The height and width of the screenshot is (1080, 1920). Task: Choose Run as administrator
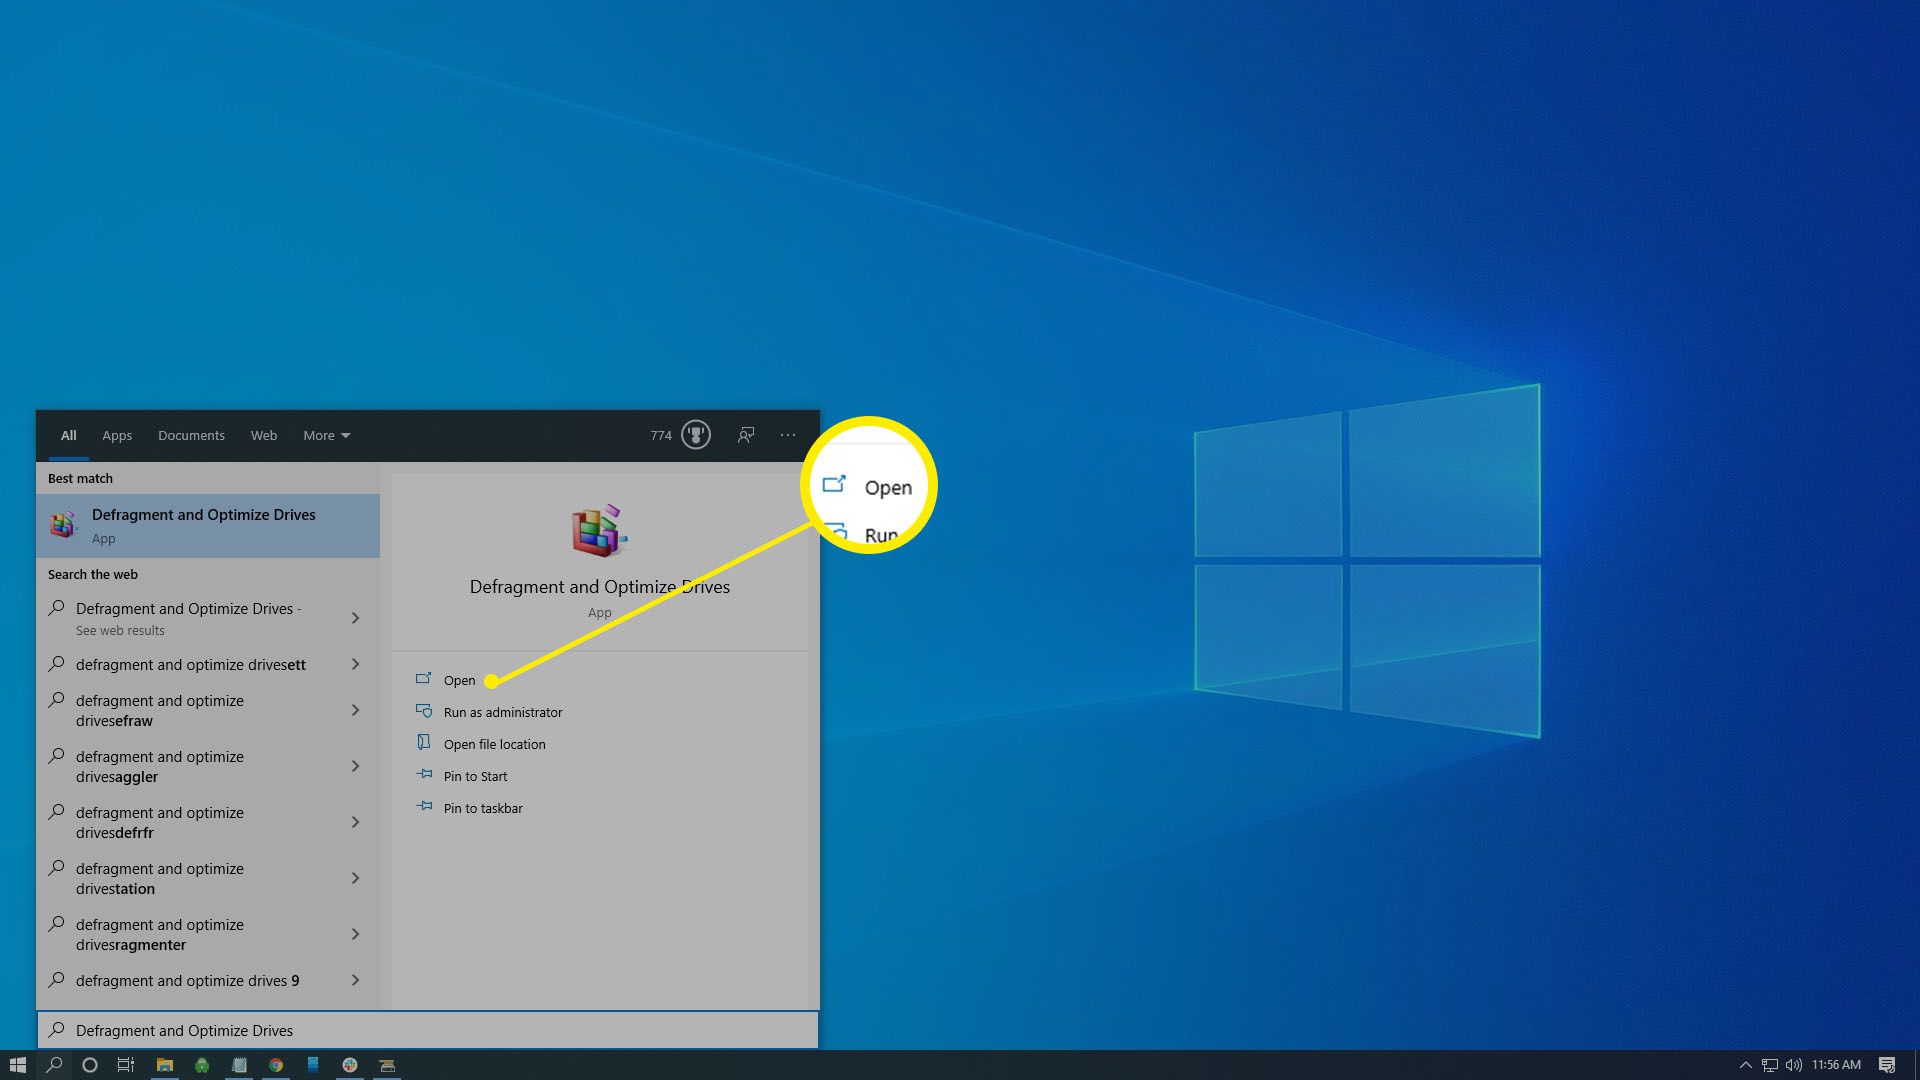tap(503, 712)
